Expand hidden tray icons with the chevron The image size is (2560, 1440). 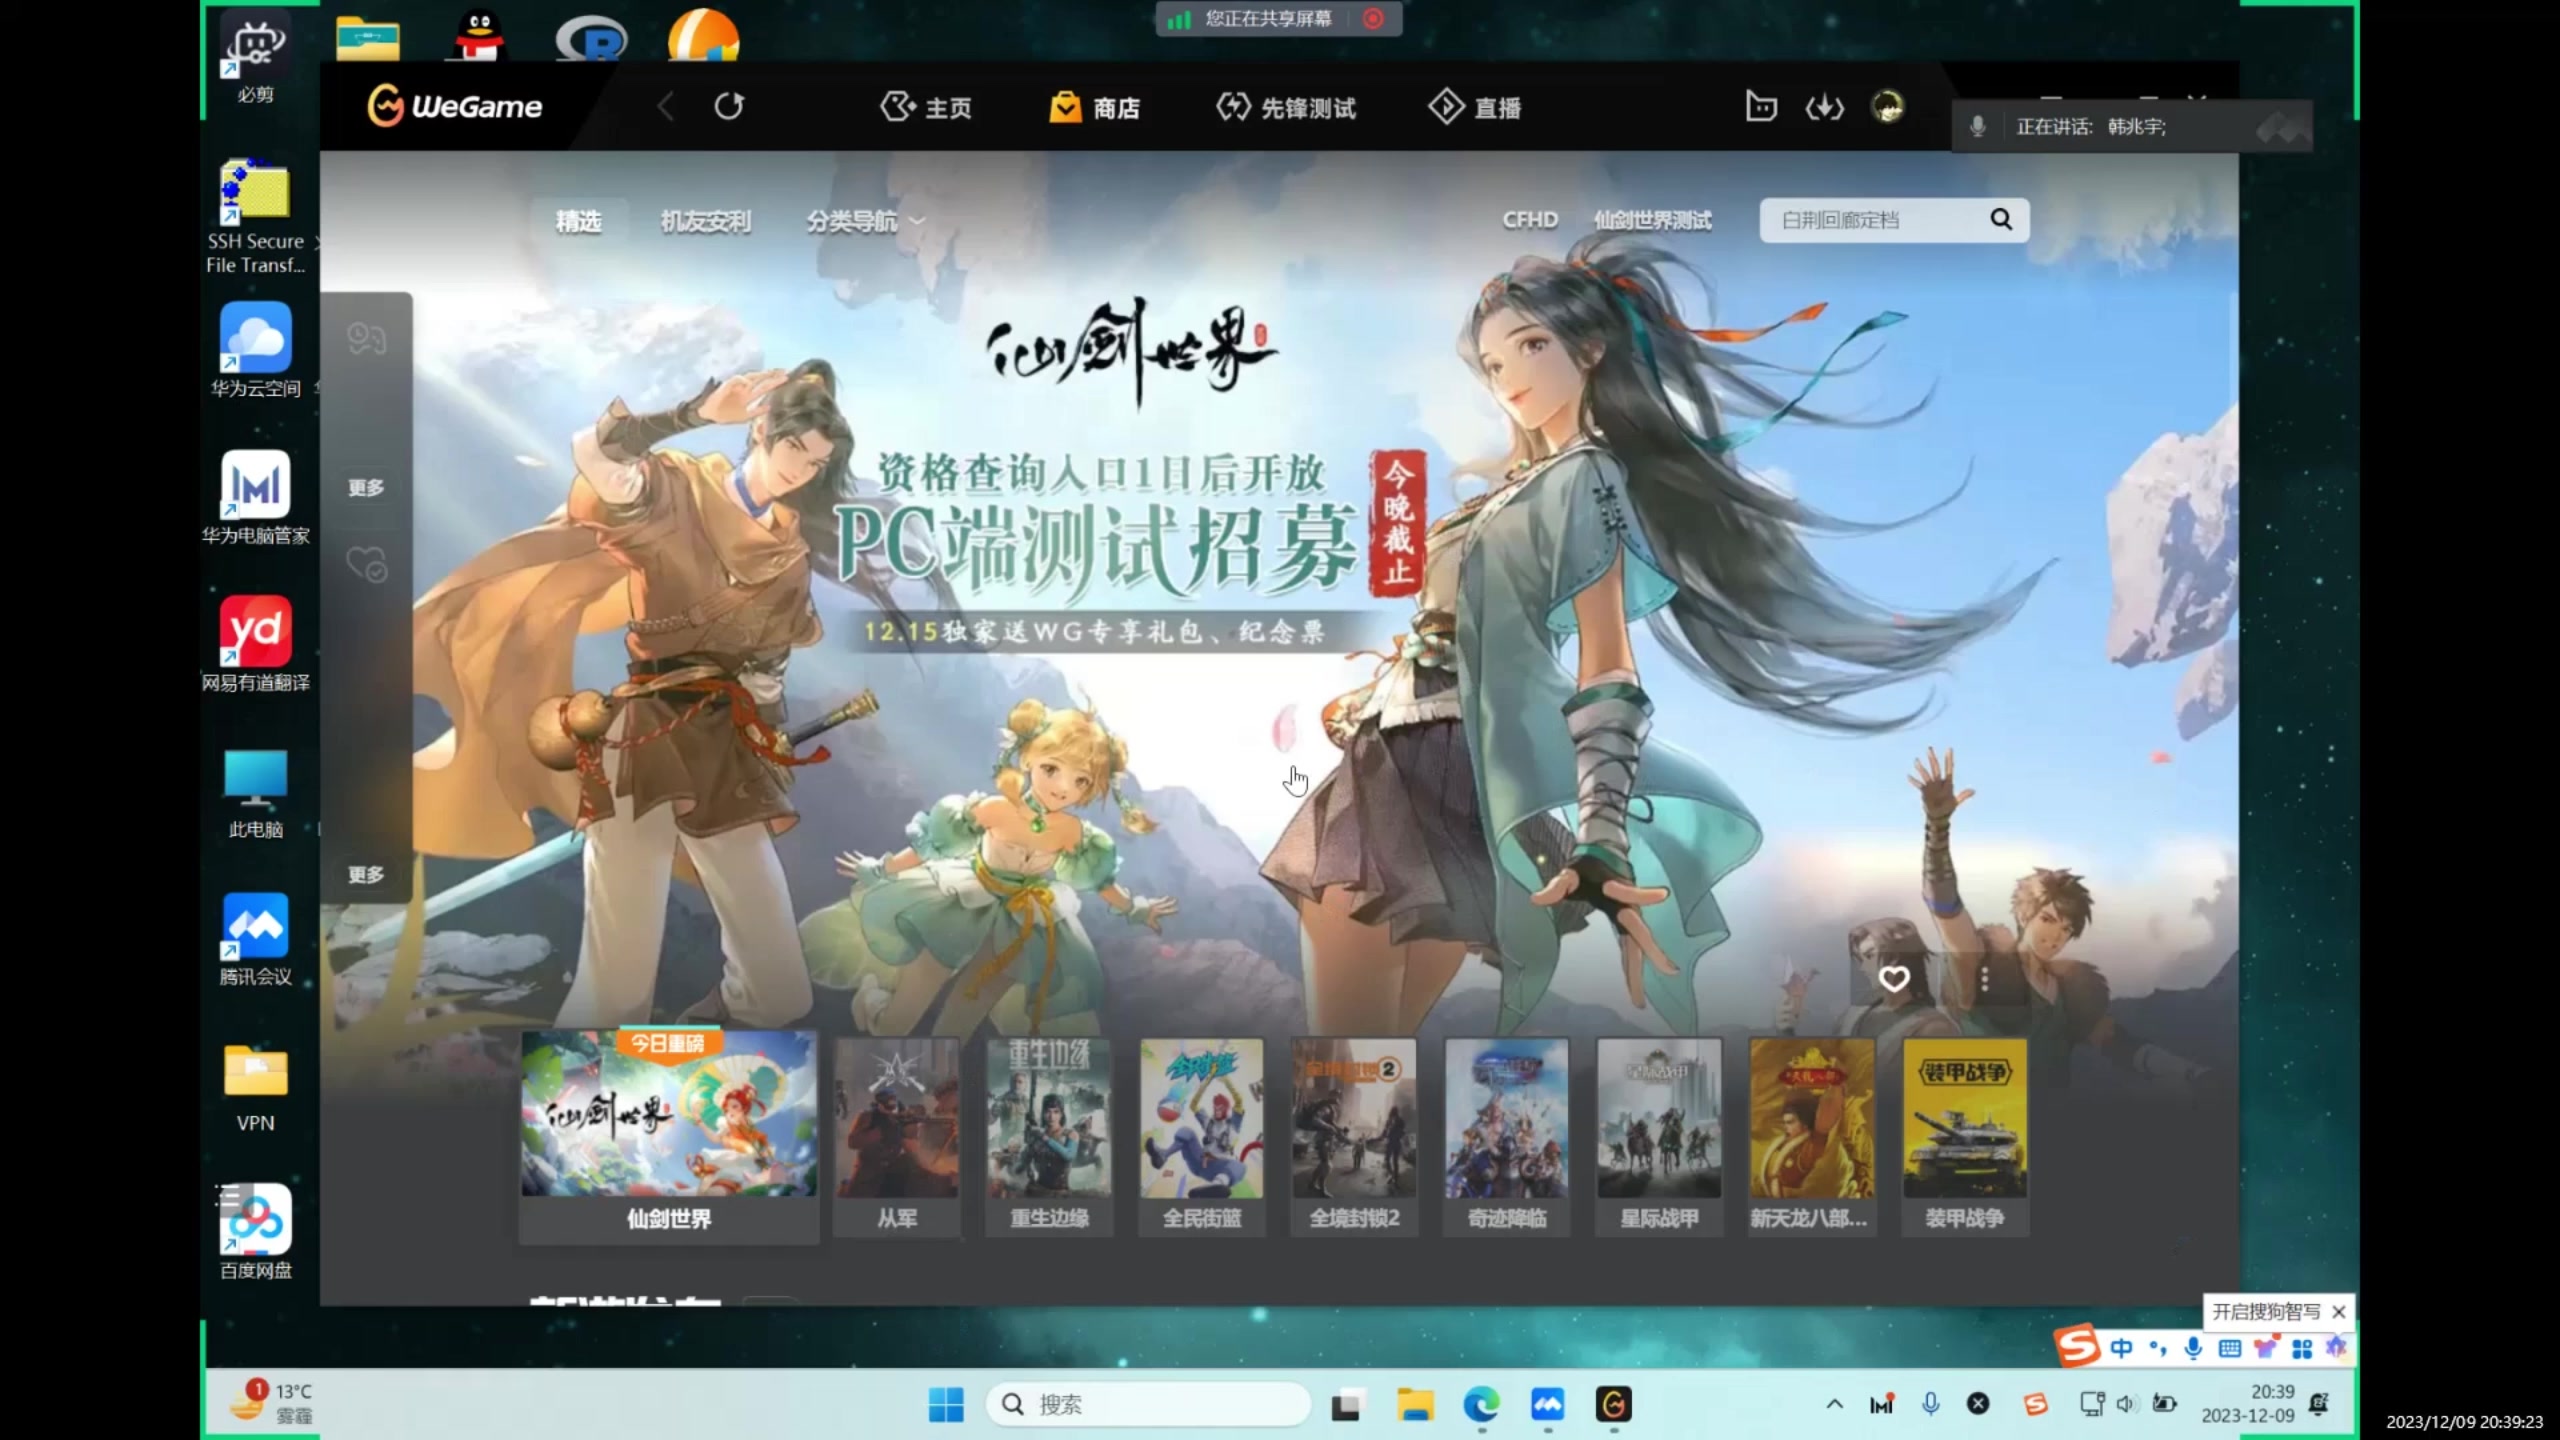[x=1836, y=1404]
